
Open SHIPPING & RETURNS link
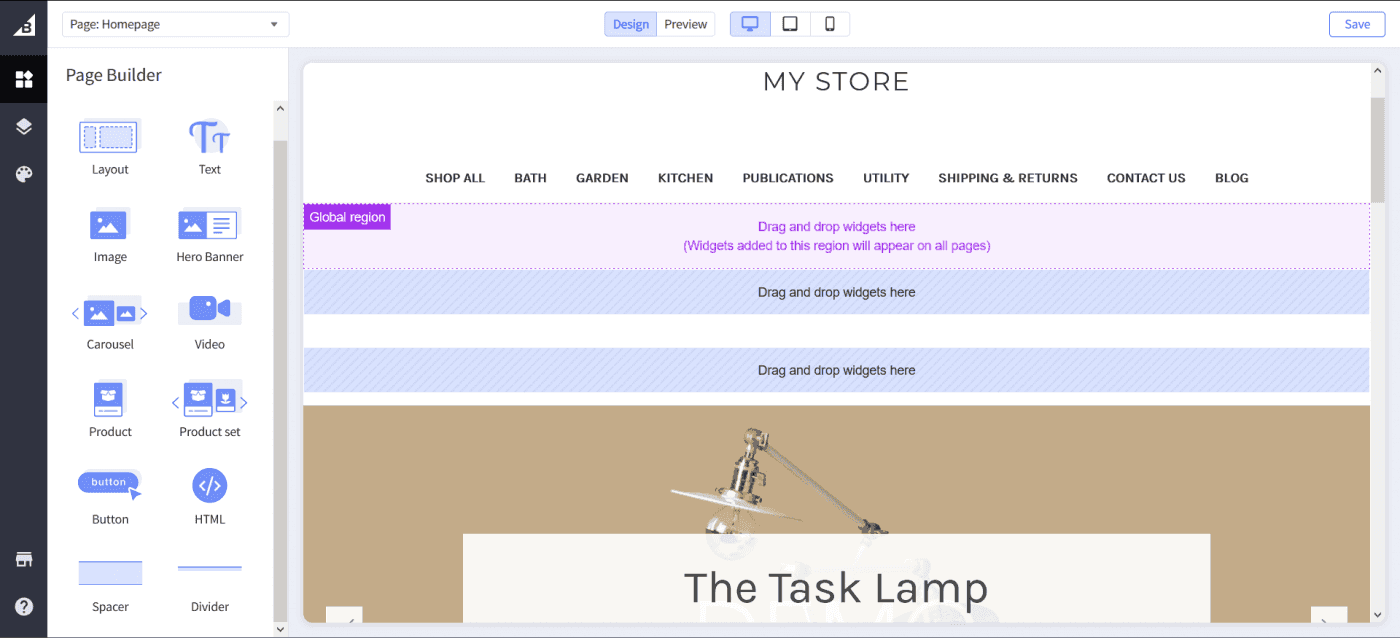click(1008, 178)
